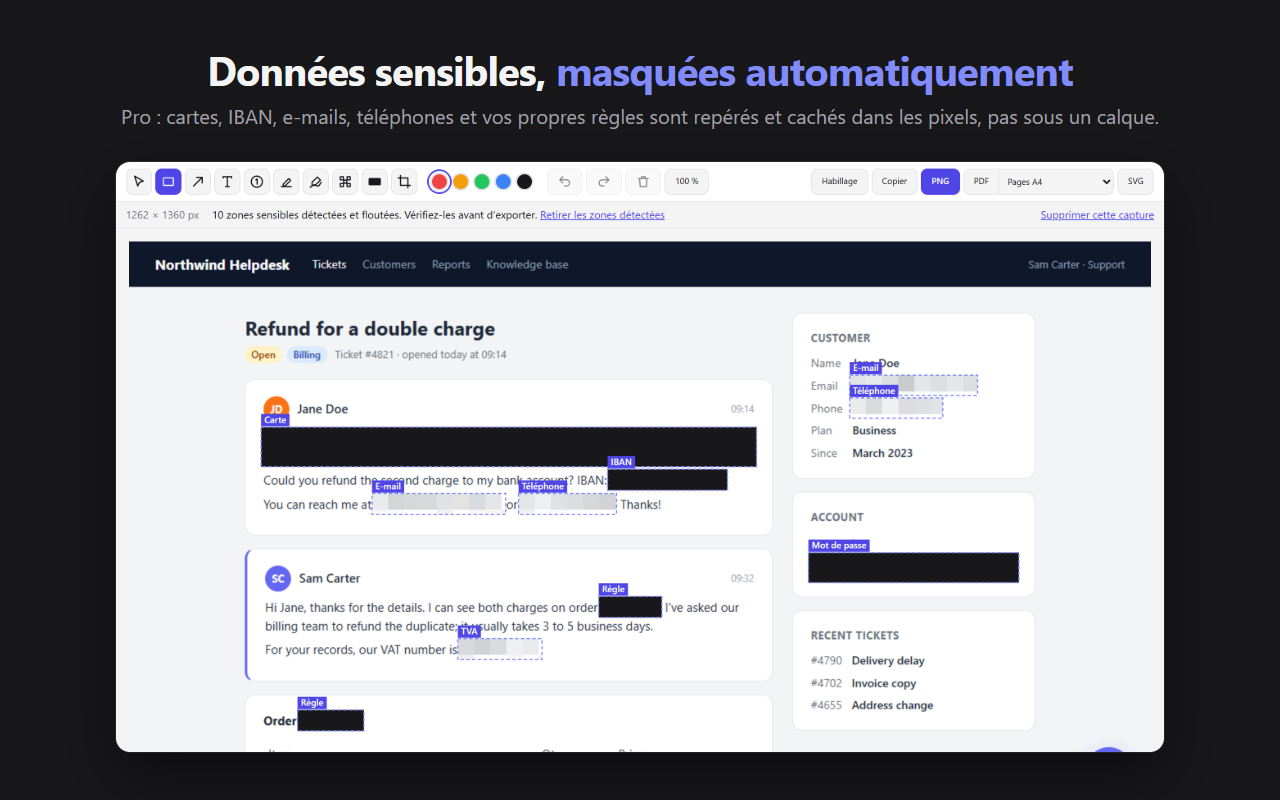Export as PDF
Image resolution: width=1280 pixels, height=800 pixels.
pyautogui.click(x=981, y=182)
